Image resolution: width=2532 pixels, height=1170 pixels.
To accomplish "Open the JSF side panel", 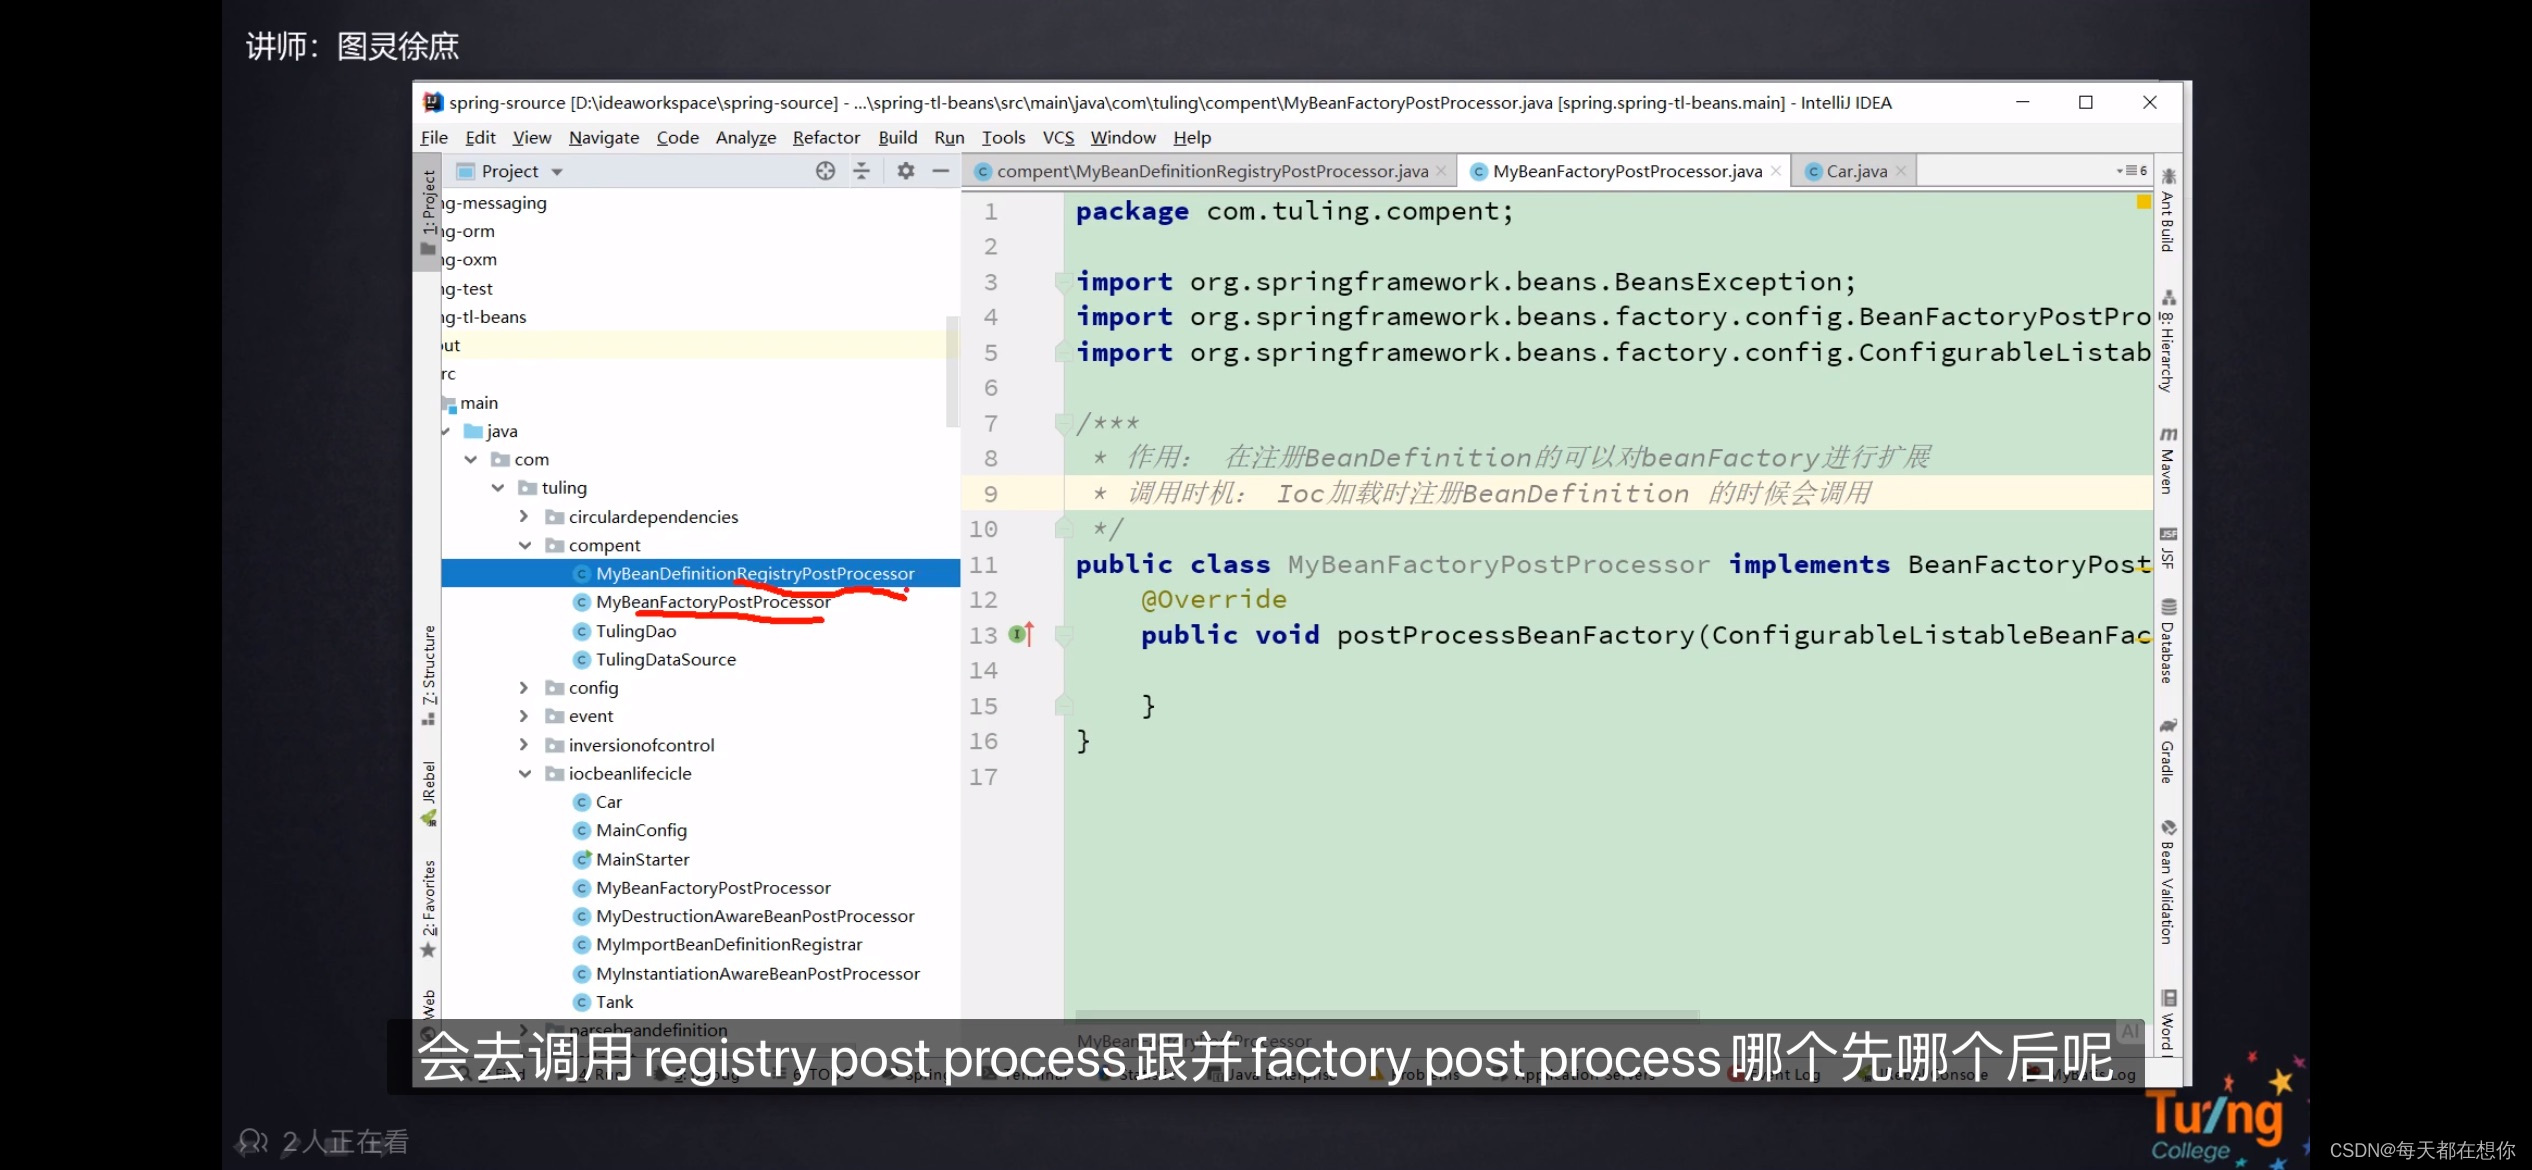I will 2167,547.
